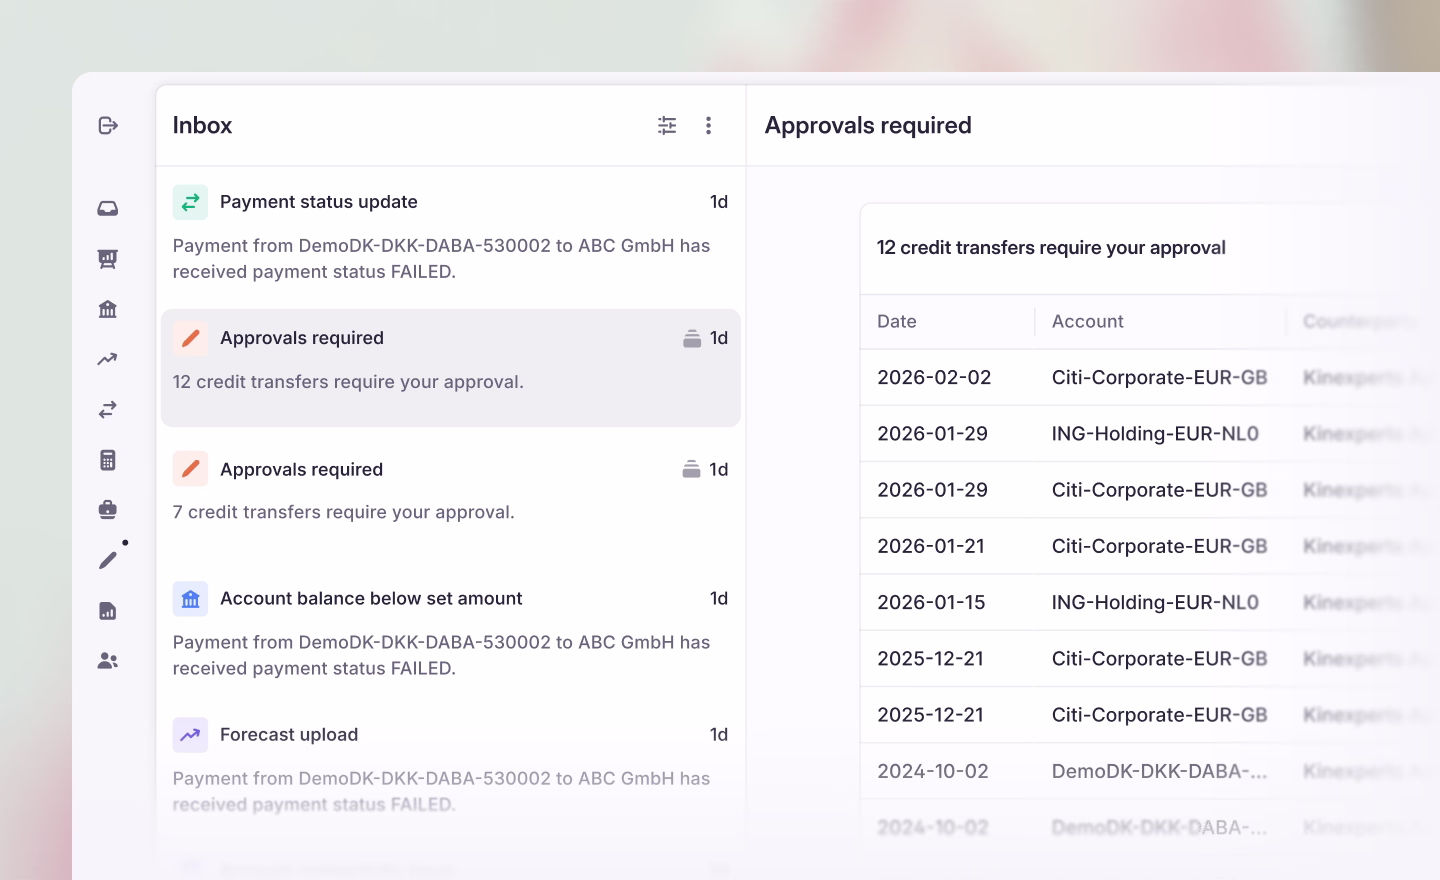Open the report chart icon in sidebar

(x=108, y=611)
